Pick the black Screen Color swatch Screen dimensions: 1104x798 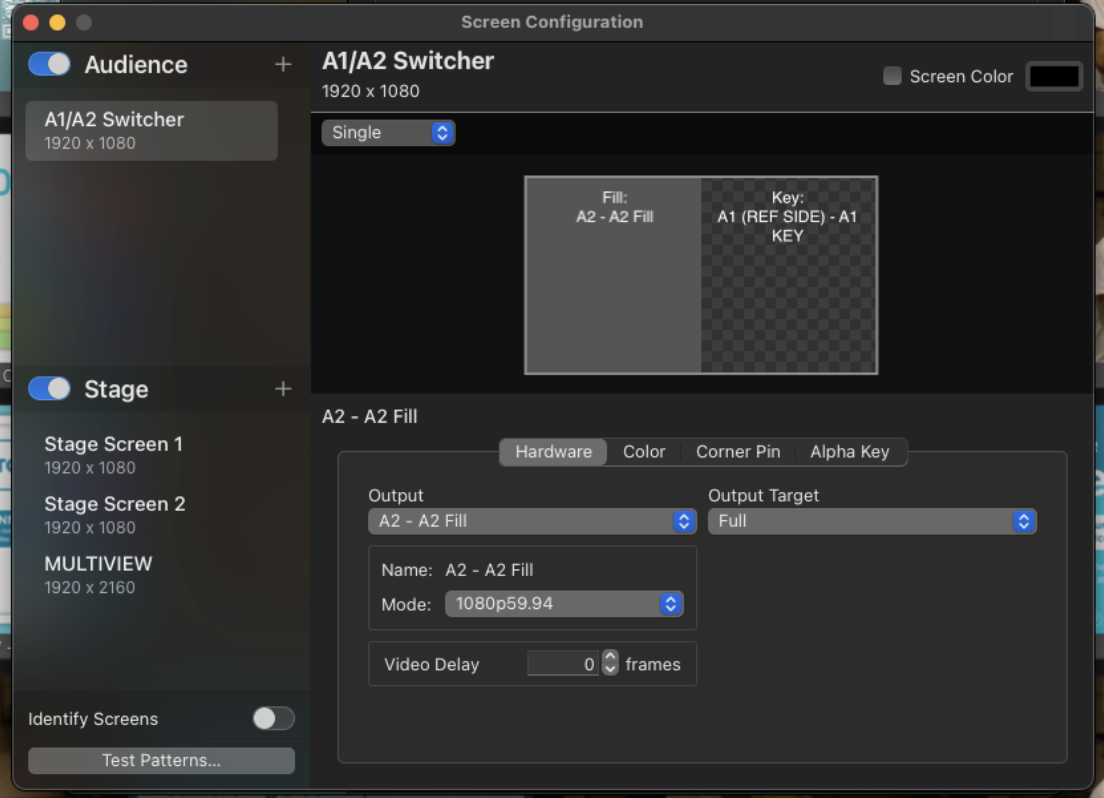(1053, 76)
